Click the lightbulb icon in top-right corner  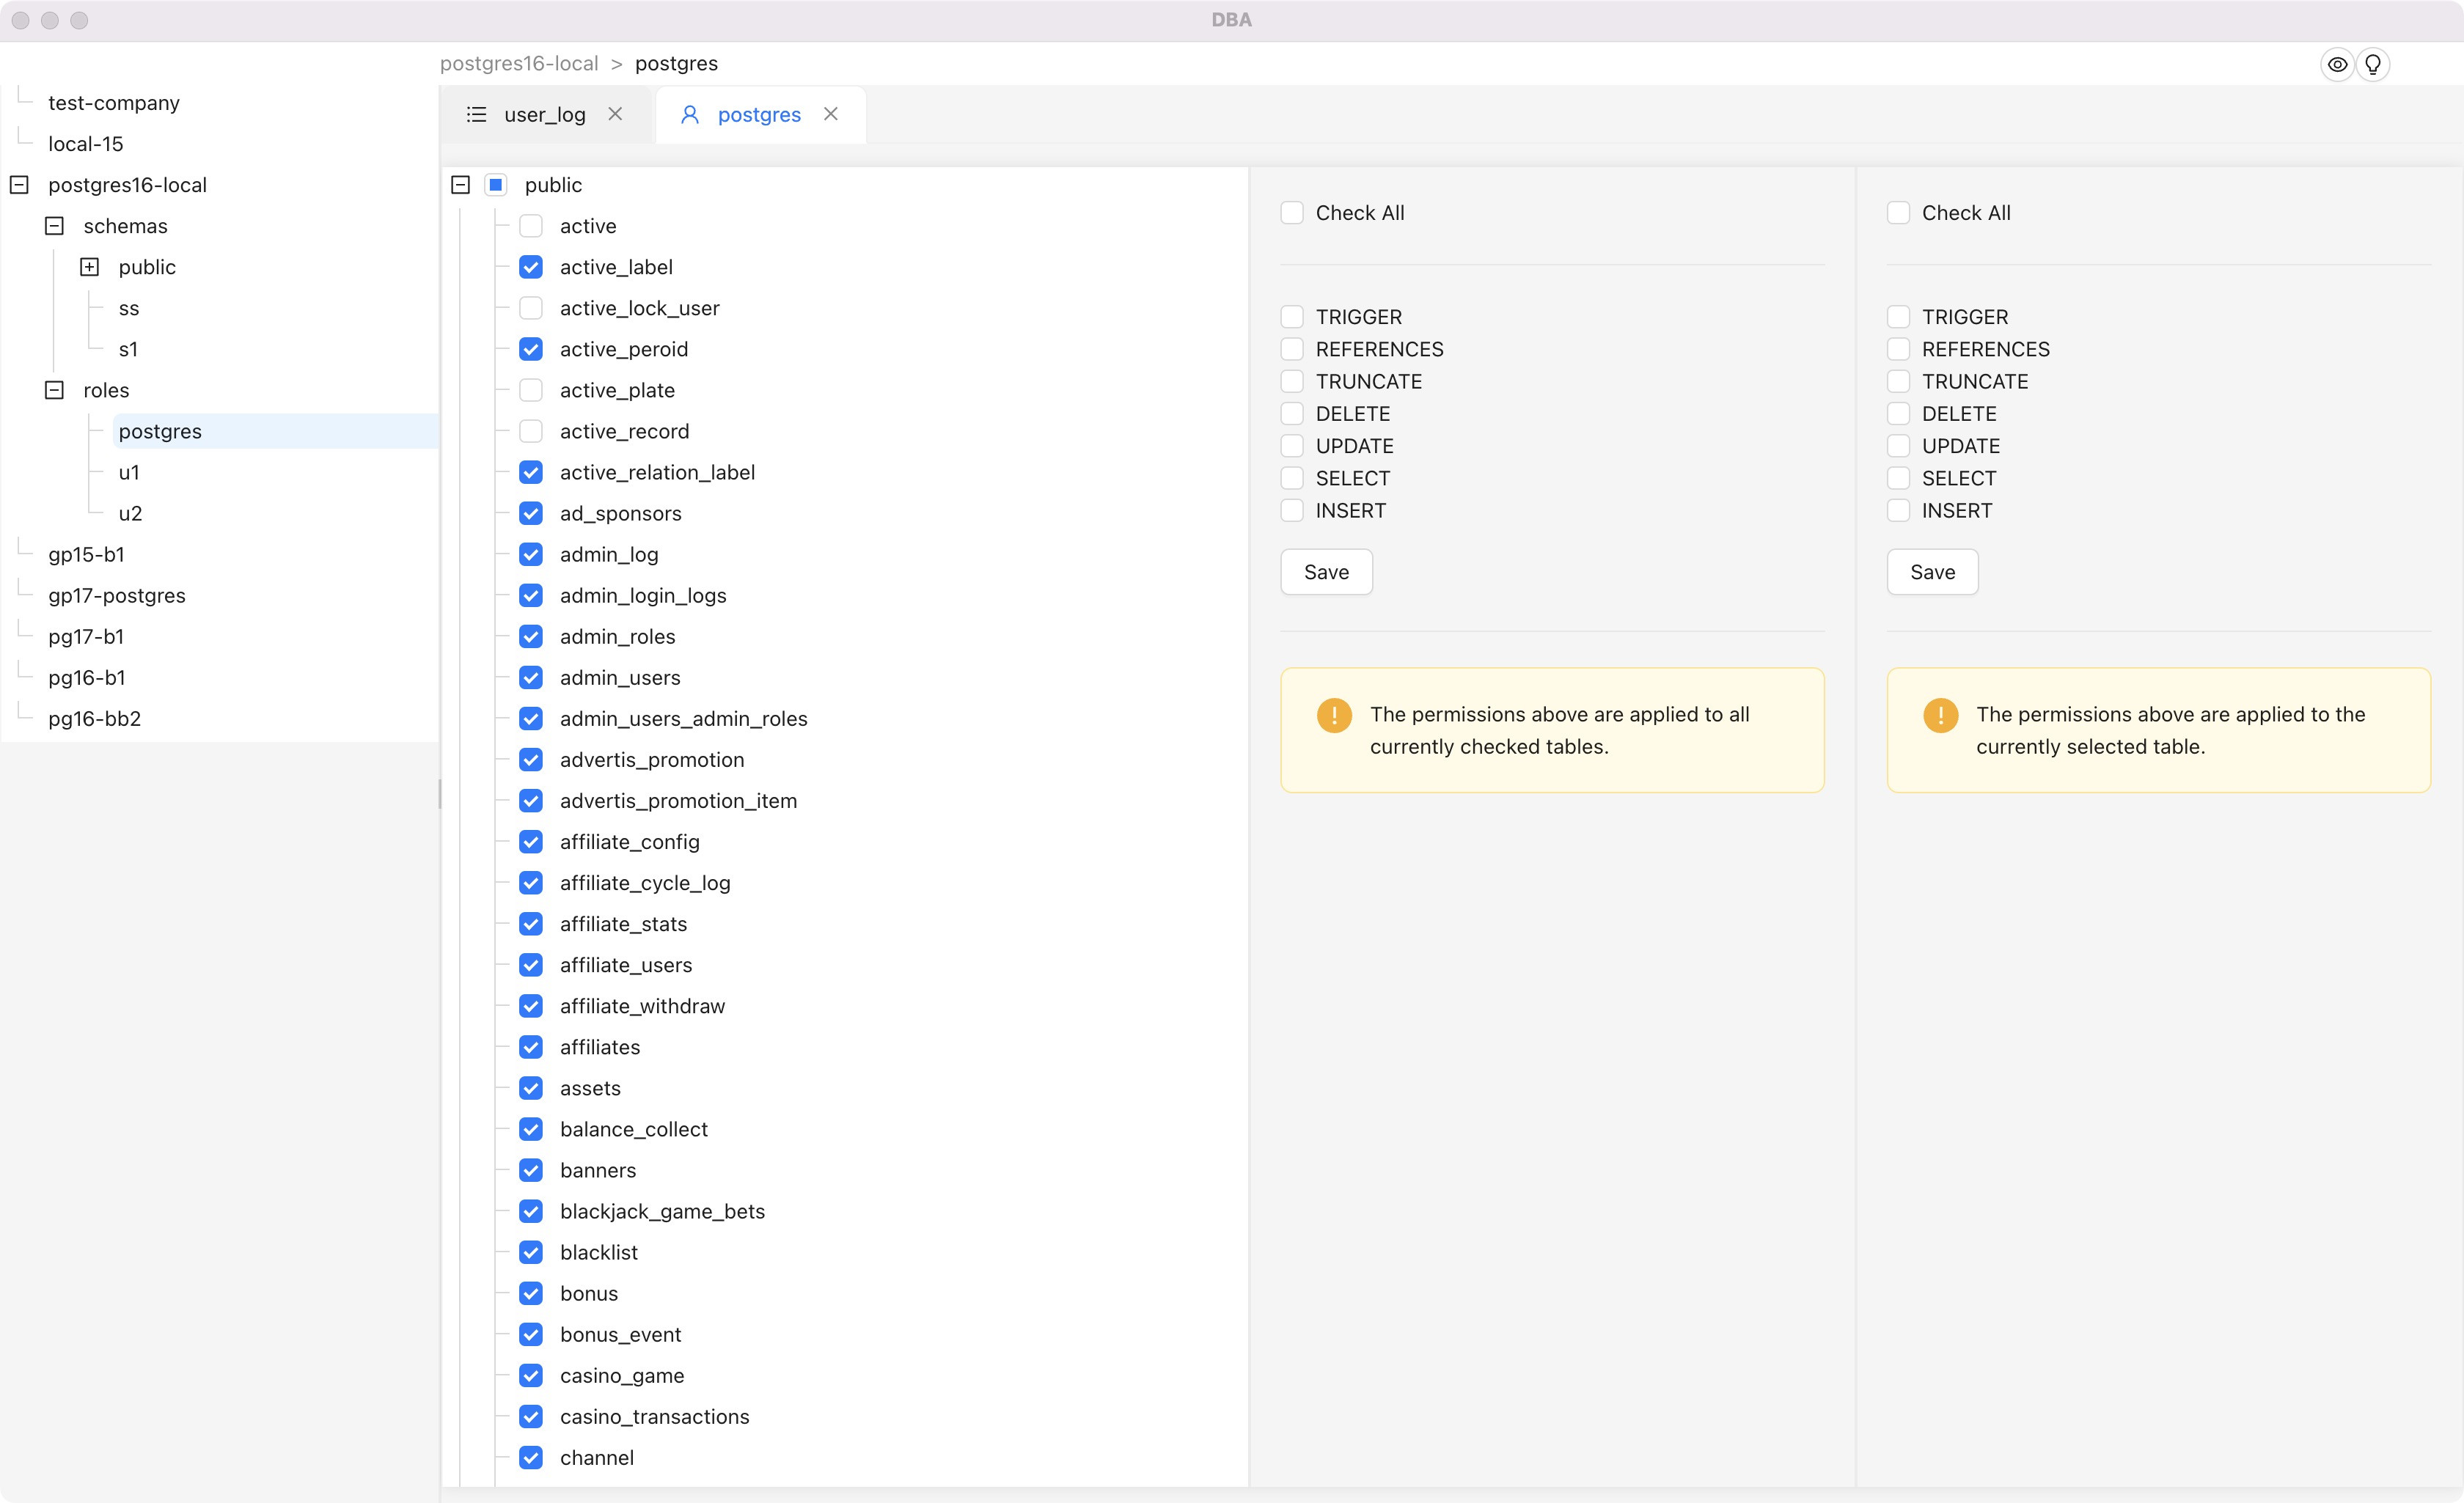pyautogui.click(x=2373, y=64)
